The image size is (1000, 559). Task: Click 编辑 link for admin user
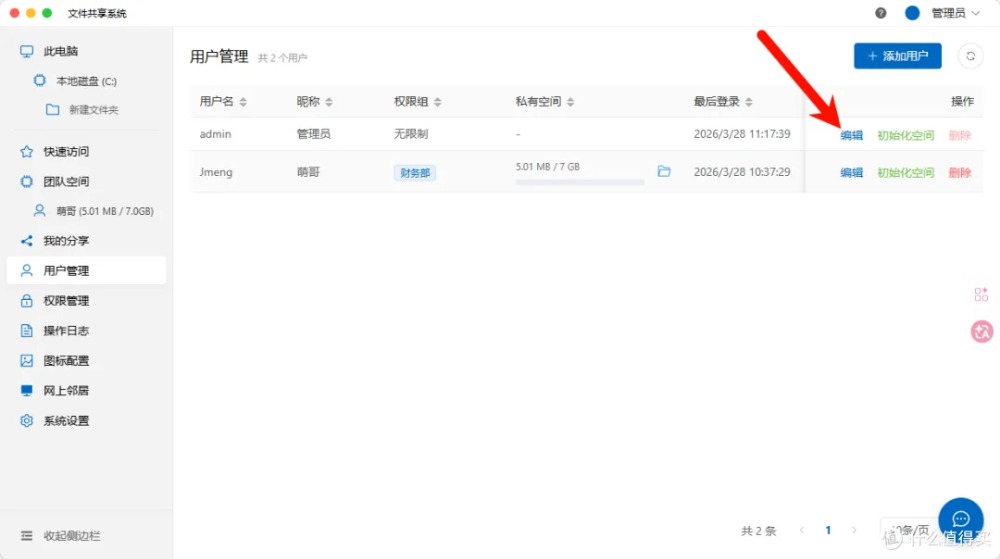(851, 135)
